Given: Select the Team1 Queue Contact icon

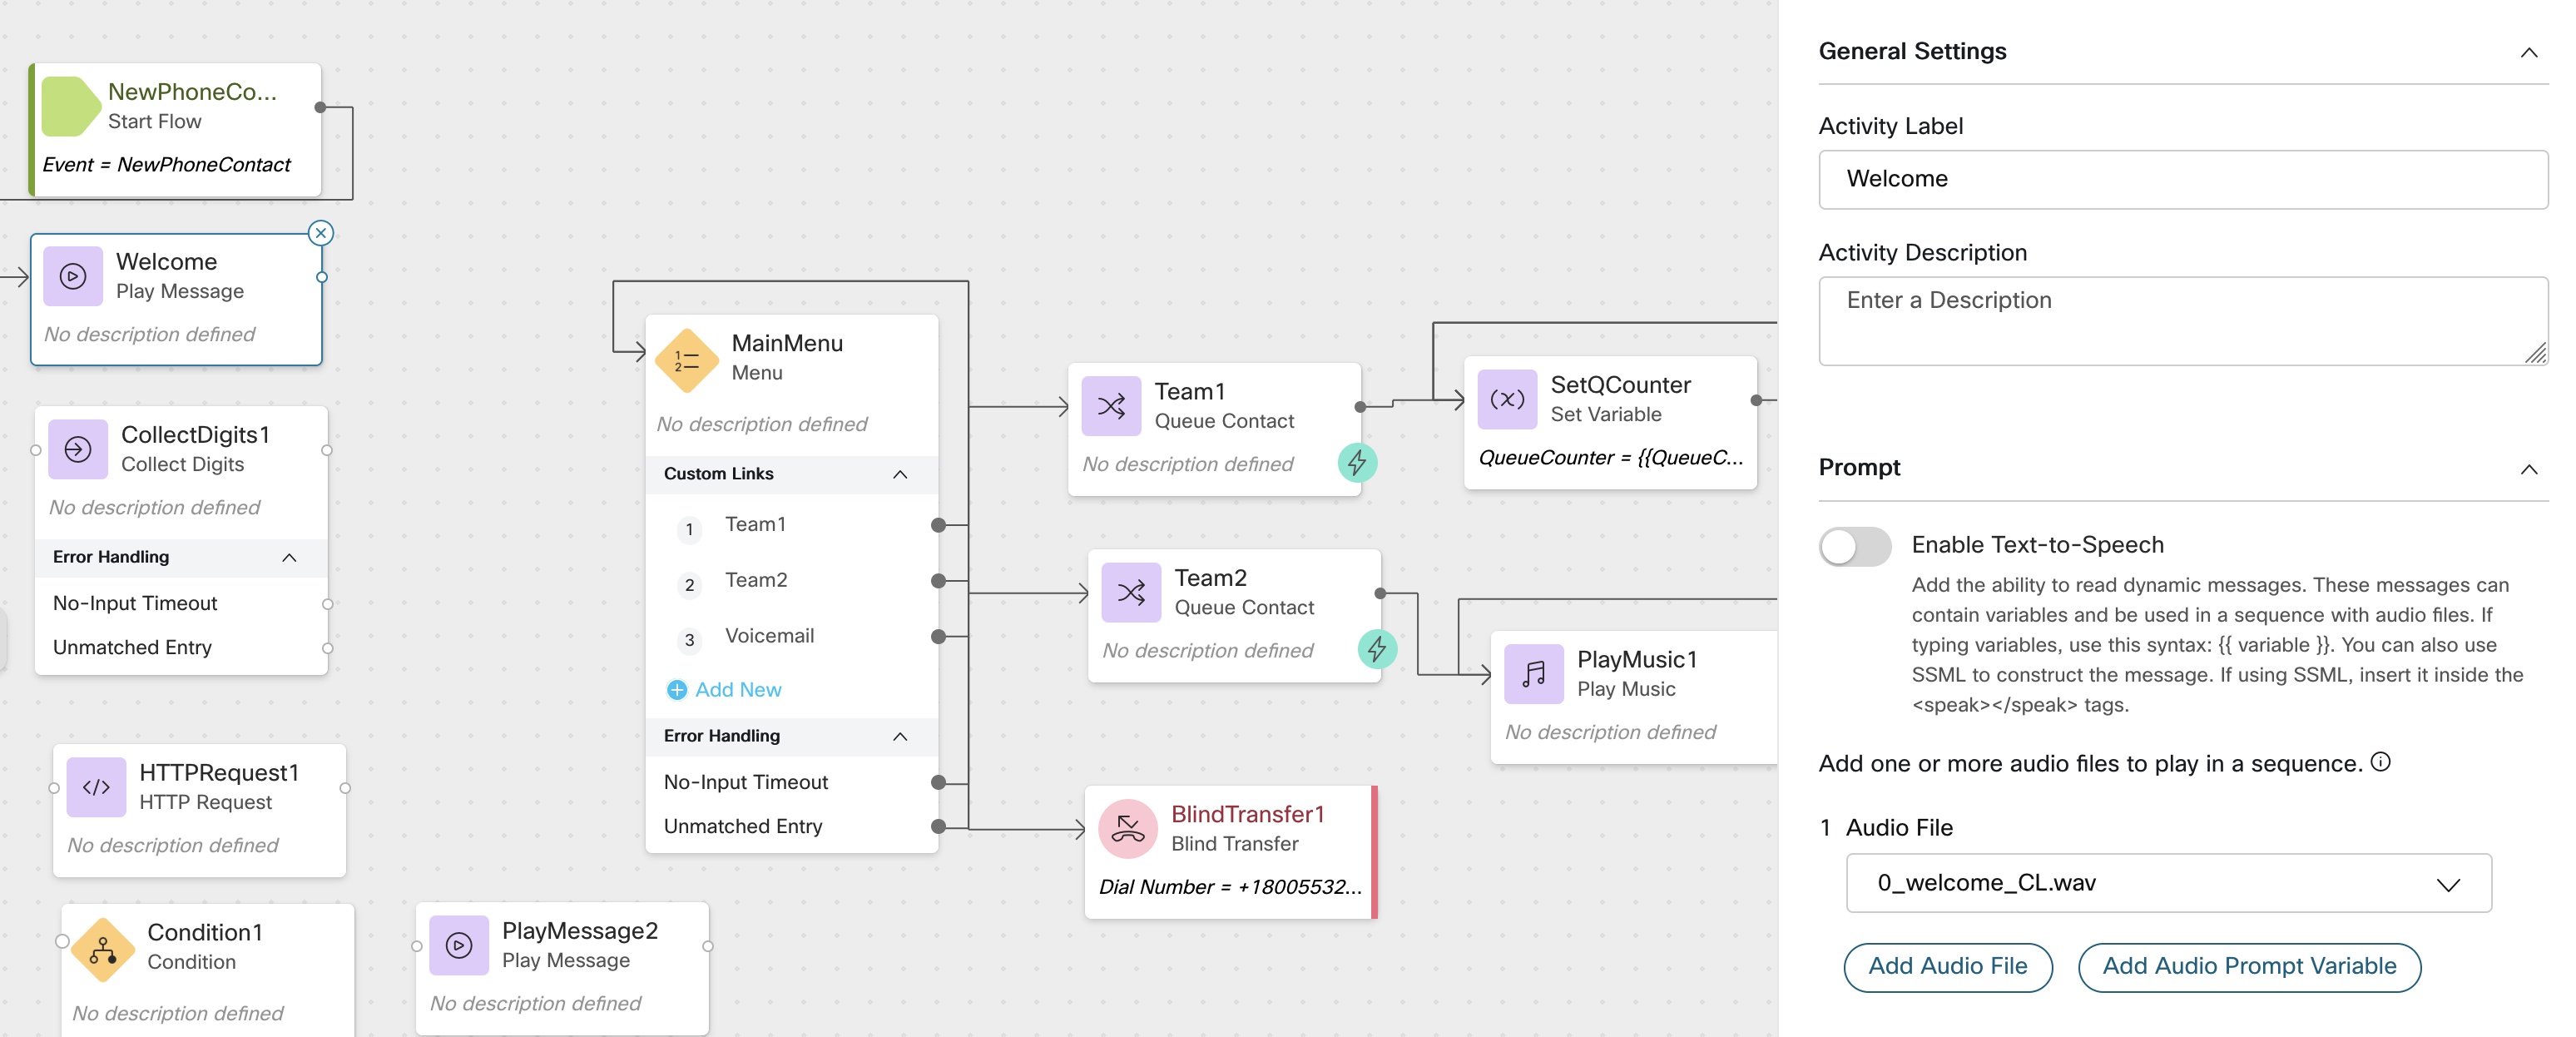Looking at the screenshot, I should click(x=1111, y=406).
